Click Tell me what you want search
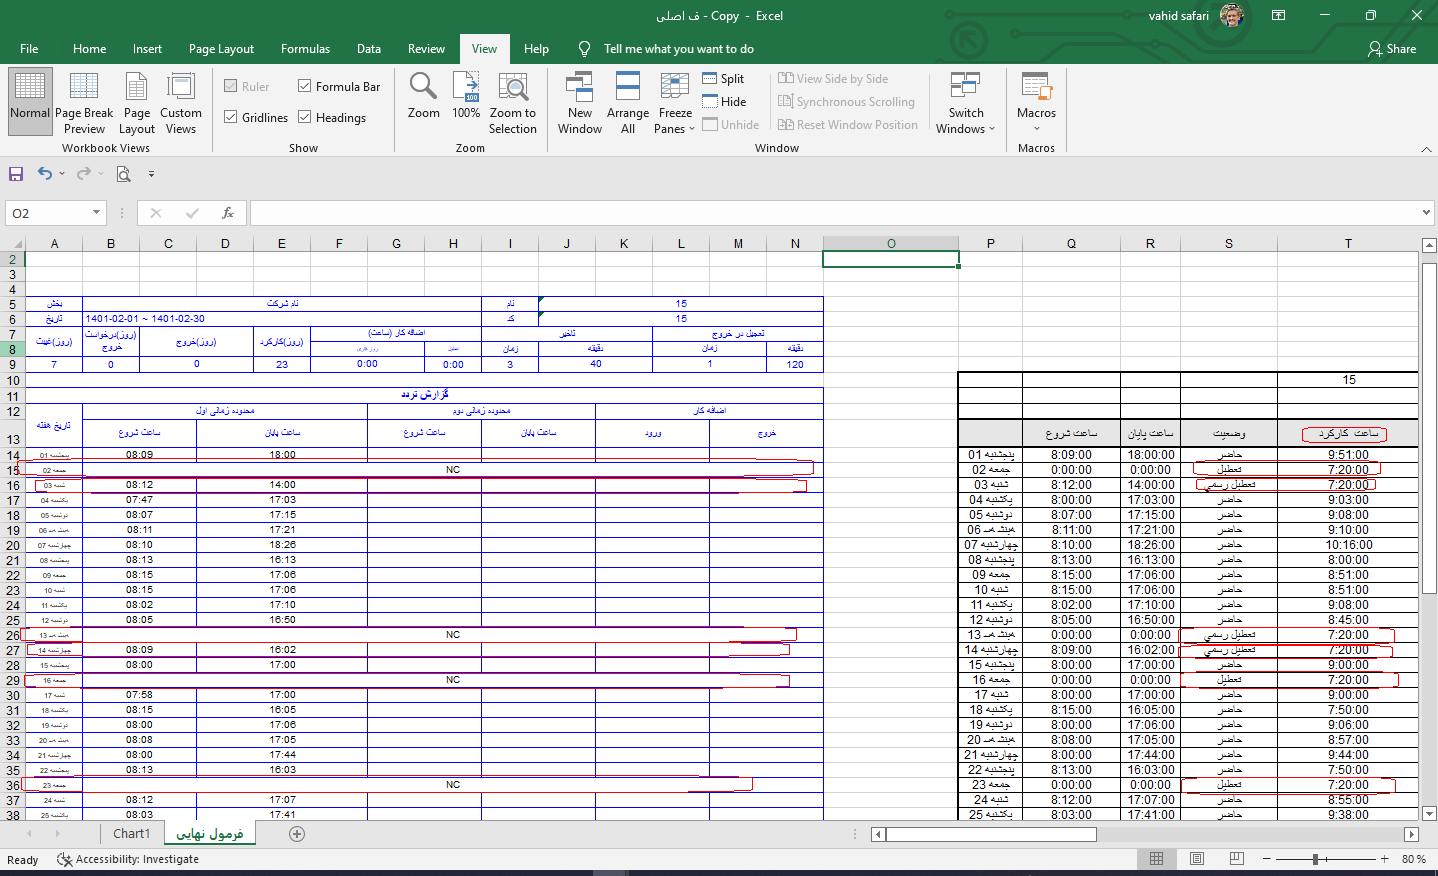Viewport: 1438px width, 876px height. (x=678, y=49)
